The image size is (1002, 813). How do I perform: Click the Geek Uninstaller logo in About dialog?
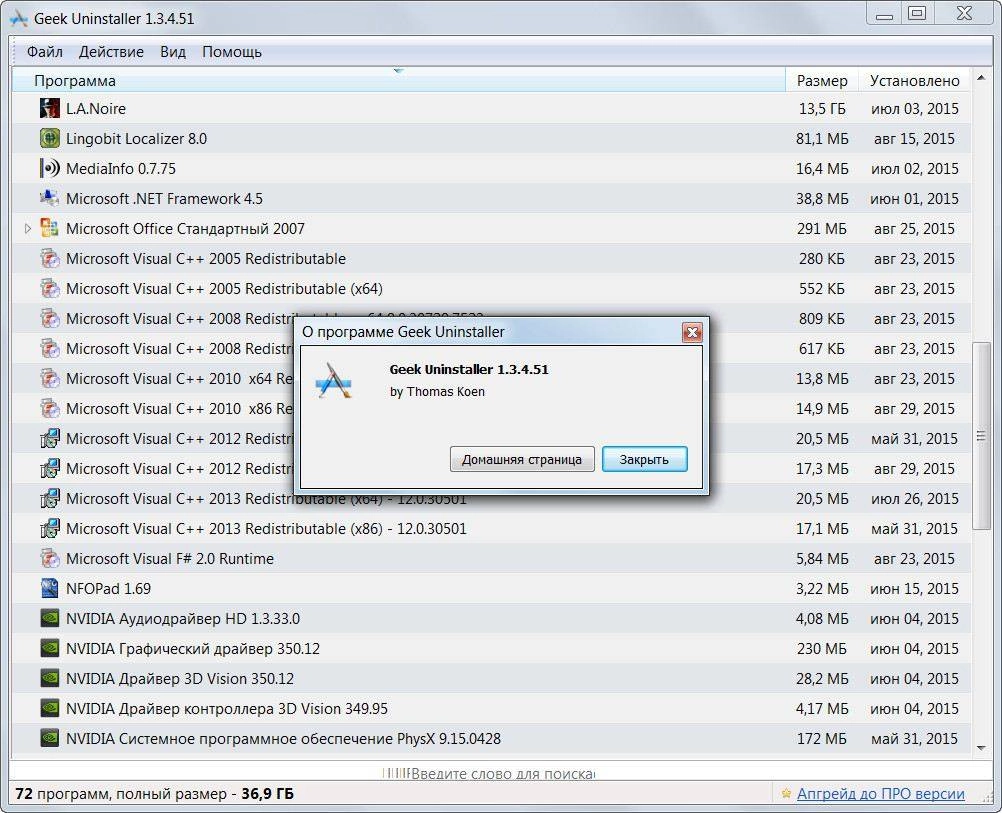click(334, 381)
